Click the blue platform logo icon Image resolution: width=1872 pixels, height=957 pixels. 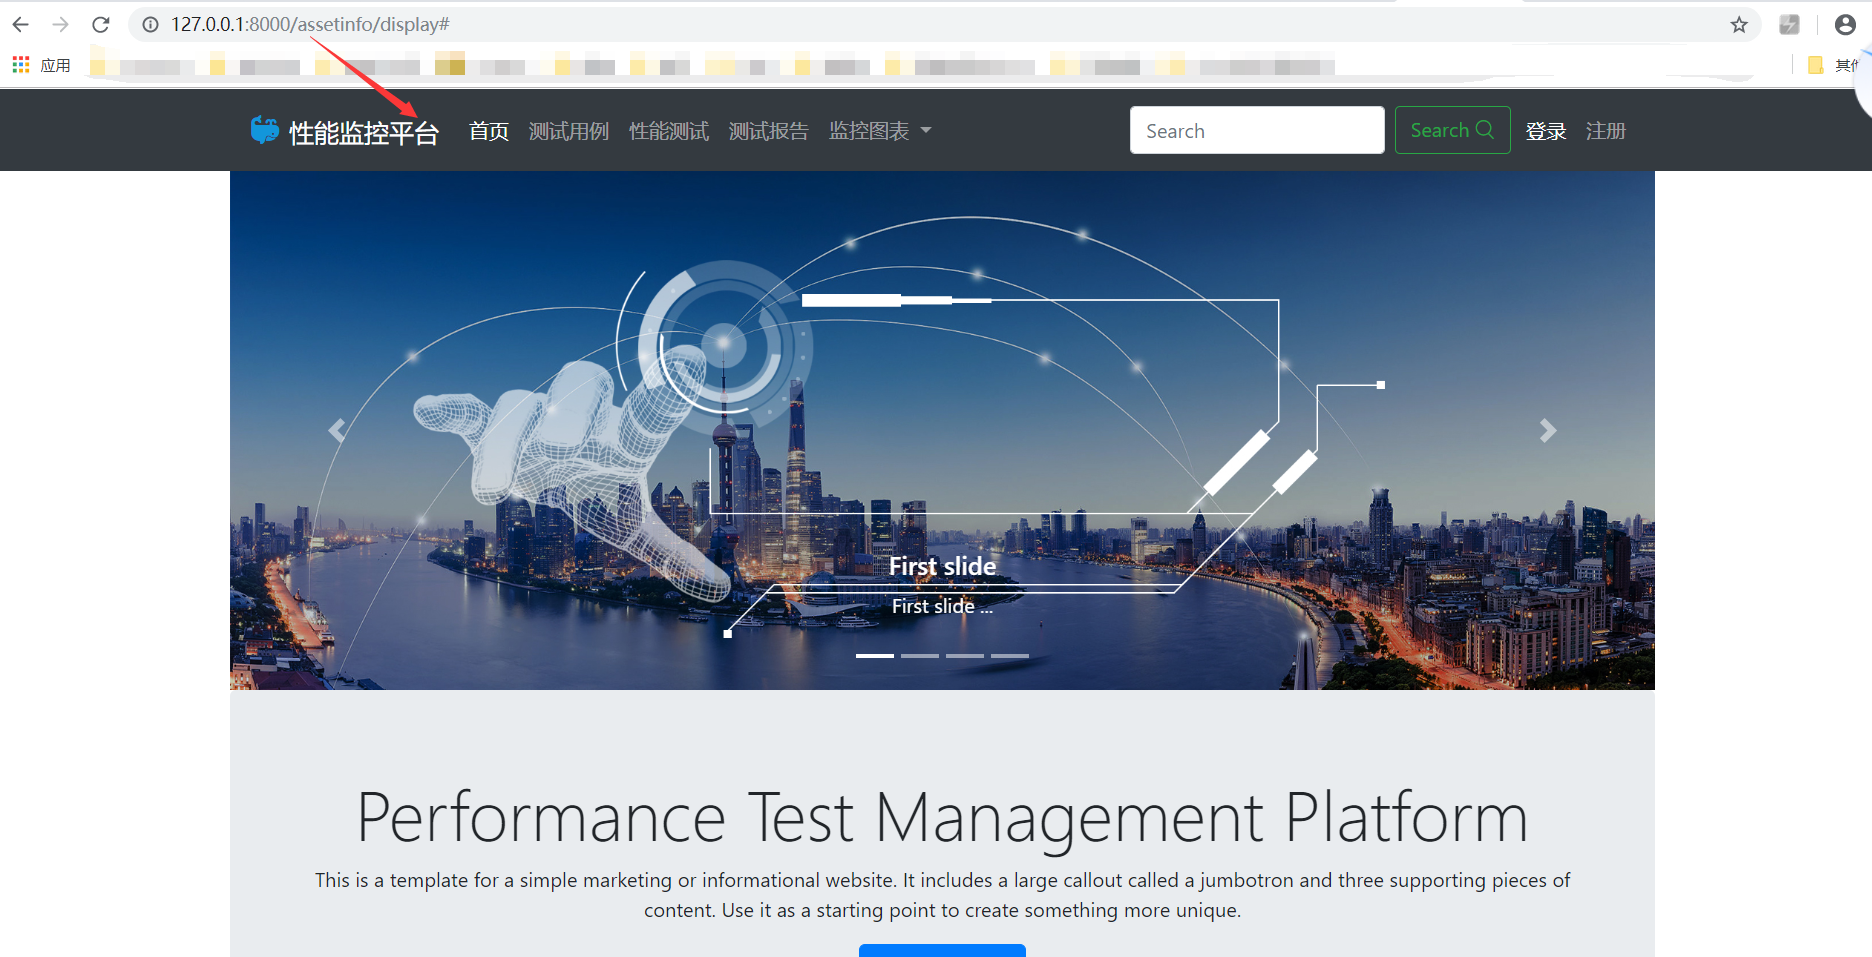point(265,130)
